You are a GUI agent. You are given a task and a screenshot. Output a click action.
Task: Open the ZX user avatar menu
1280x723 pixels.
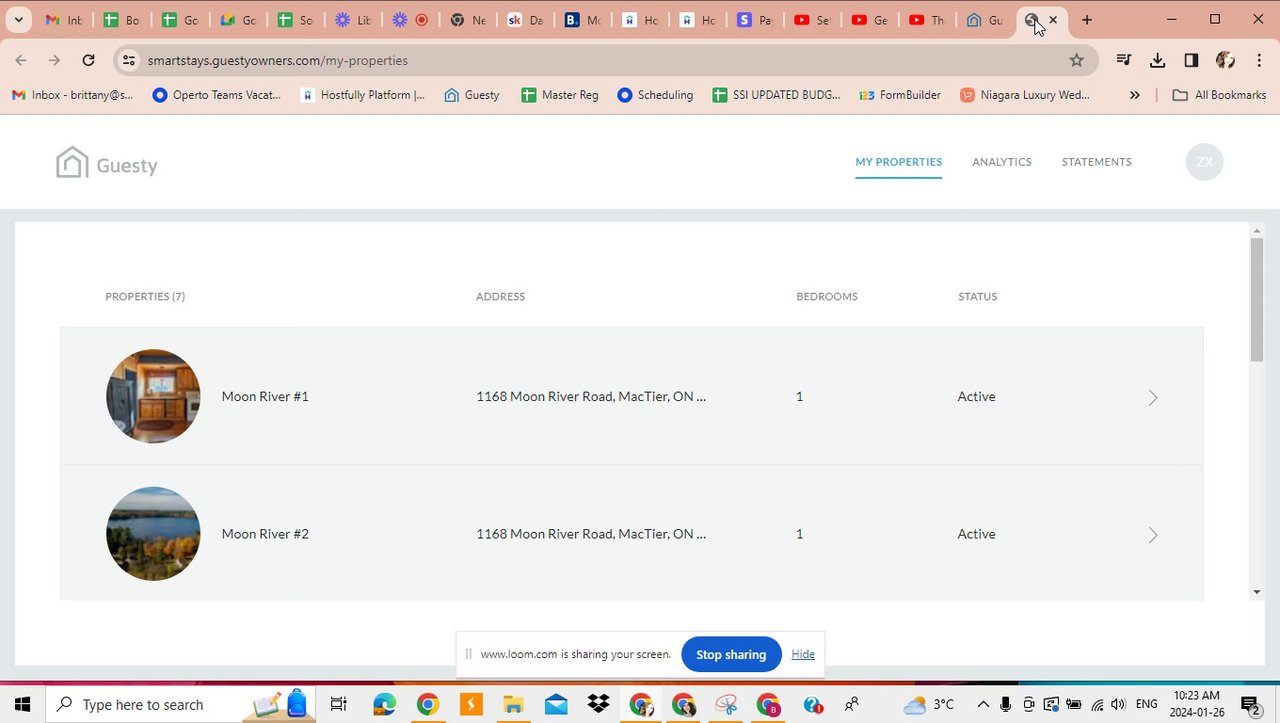[1204, 162]
